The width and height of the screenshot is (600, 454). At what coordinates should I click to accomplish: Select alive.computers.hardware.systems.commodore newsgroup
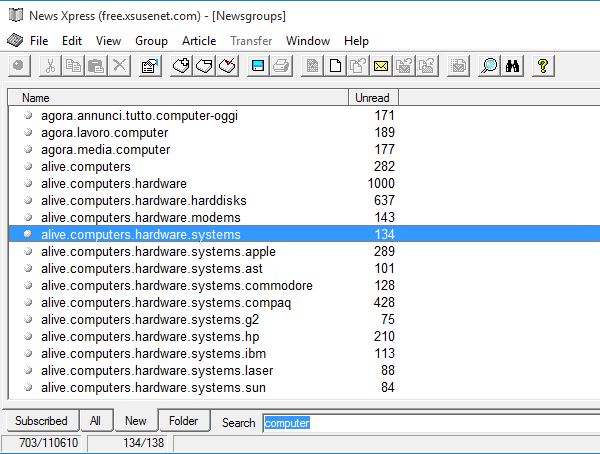pyautogui.click(x=304, y=285)
